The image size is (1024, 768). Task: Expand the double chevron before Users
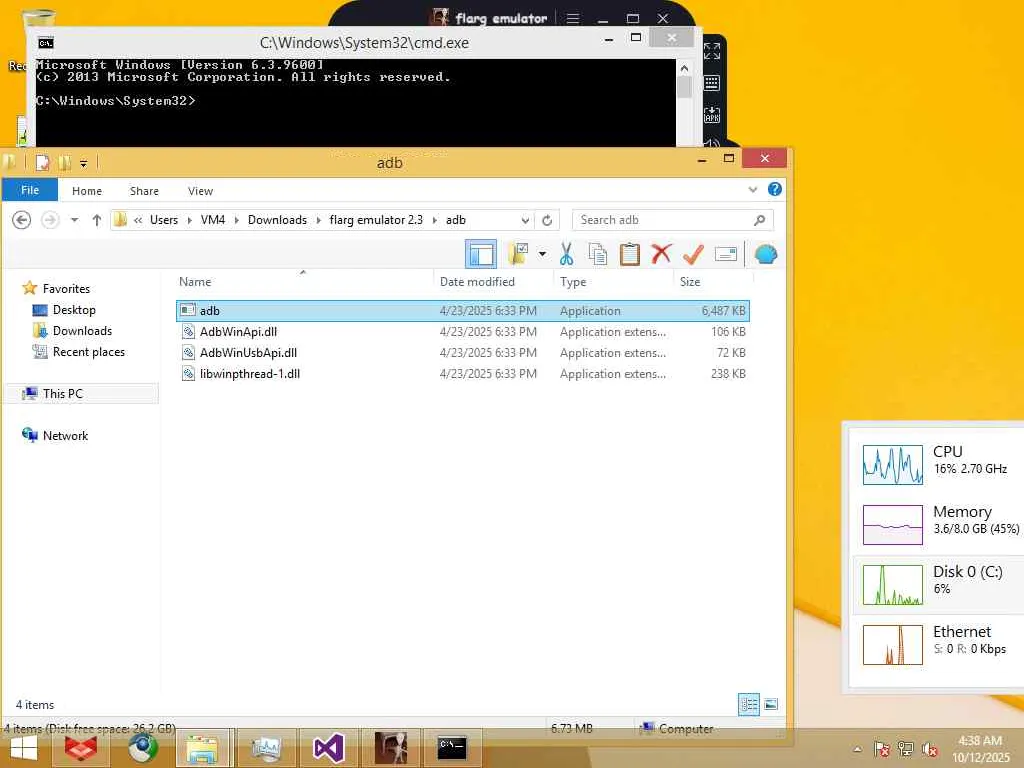click(x=138, y=220)
